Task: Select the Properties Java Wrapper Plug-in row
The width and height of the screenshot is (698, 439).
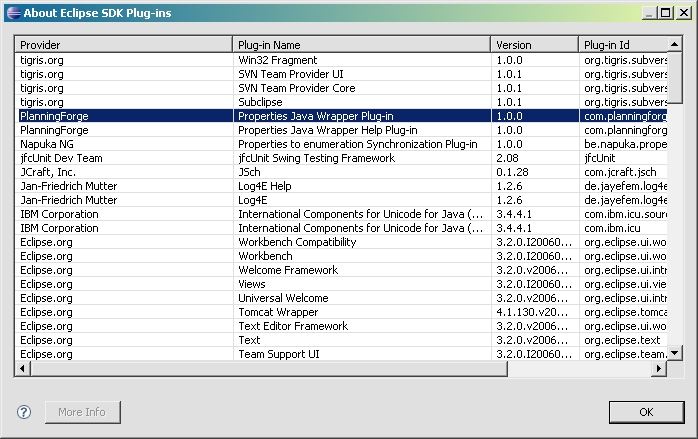Action: [341, 116]
